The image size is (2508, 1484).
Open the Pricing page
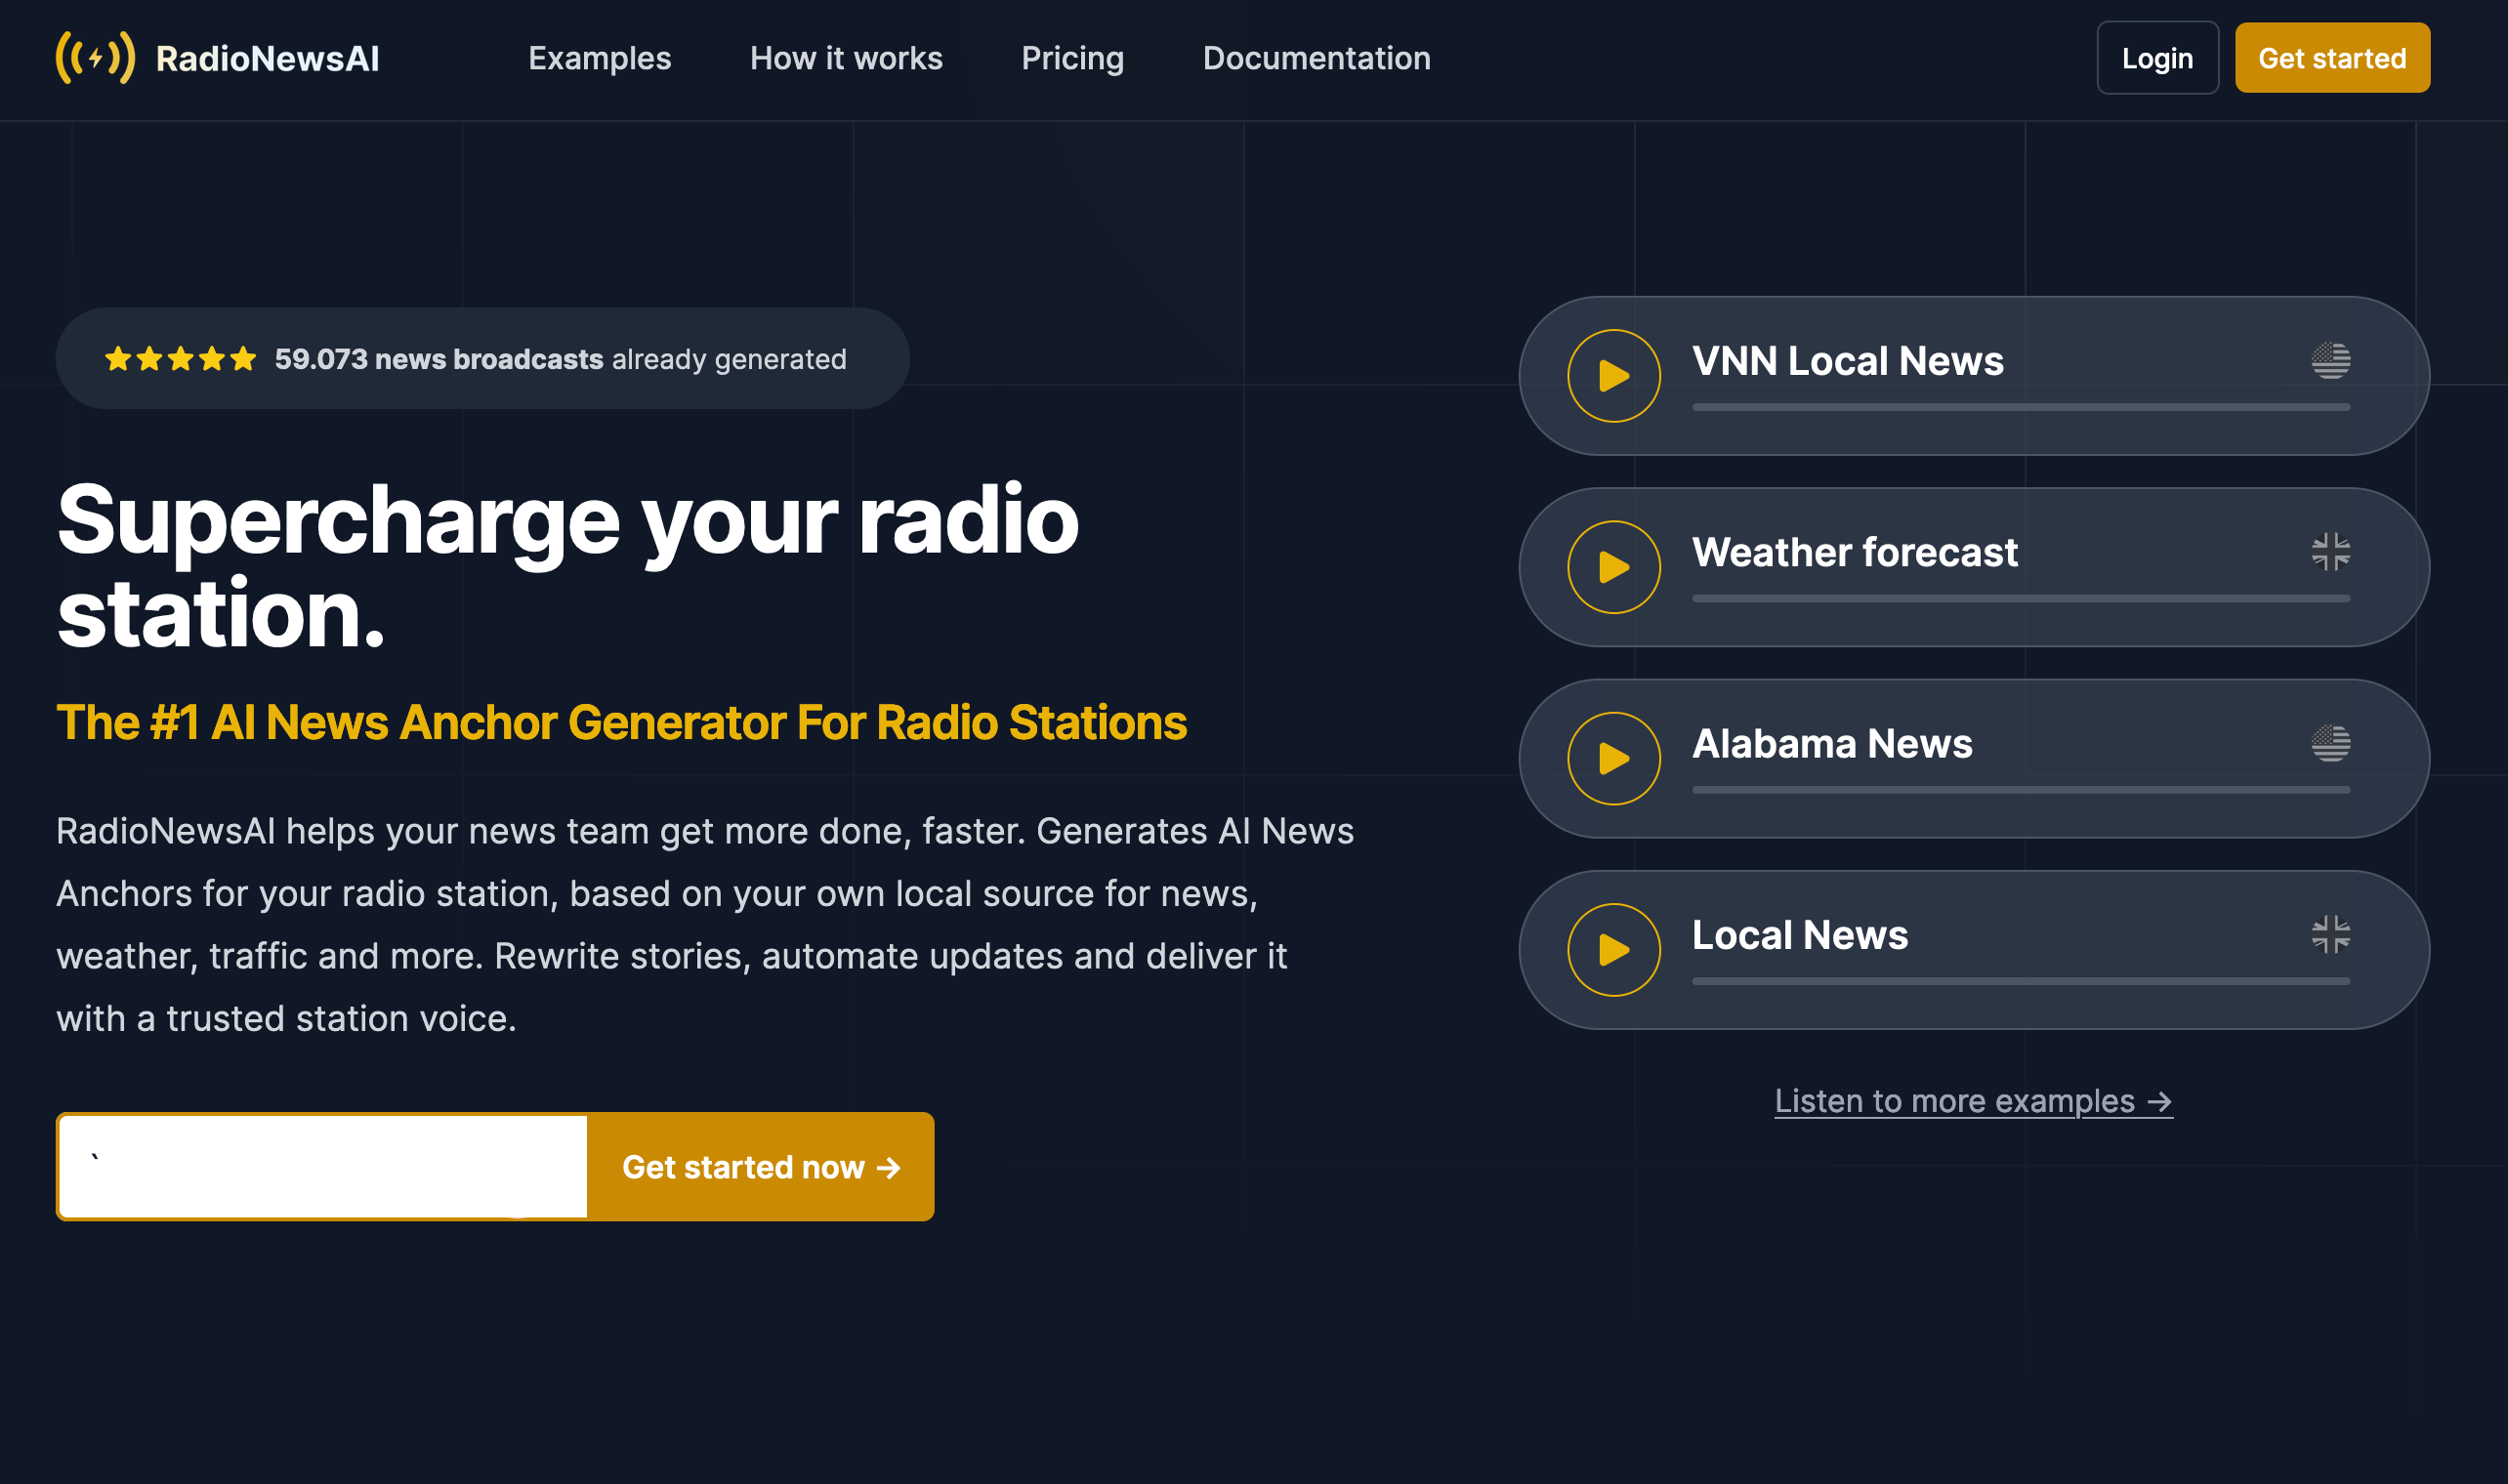coord(1072,58)
